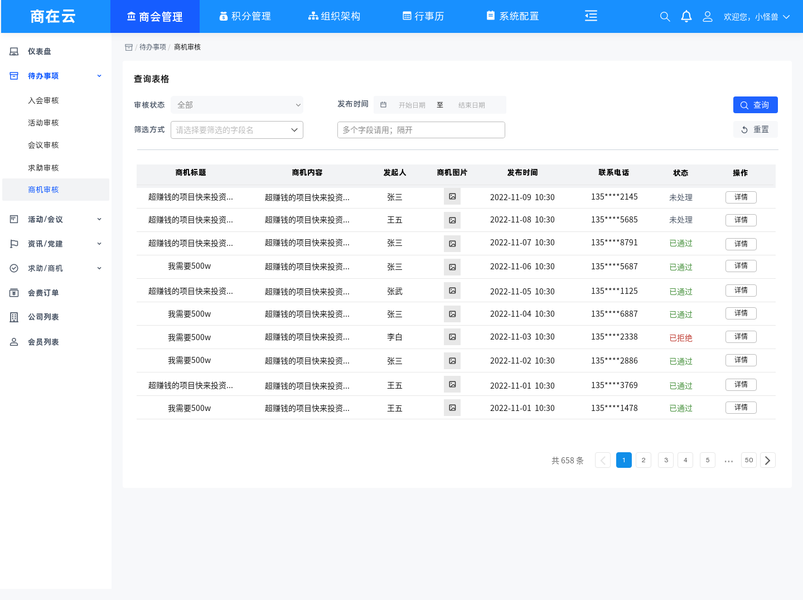
Task: Click the 求助/商机 check-circle icon
Action: click(14, 268)
